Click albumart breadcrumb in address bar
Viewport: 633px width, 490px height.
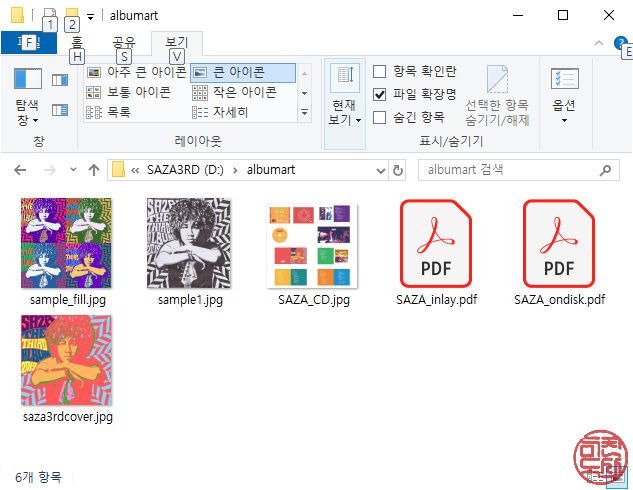[x=270, y=170]
